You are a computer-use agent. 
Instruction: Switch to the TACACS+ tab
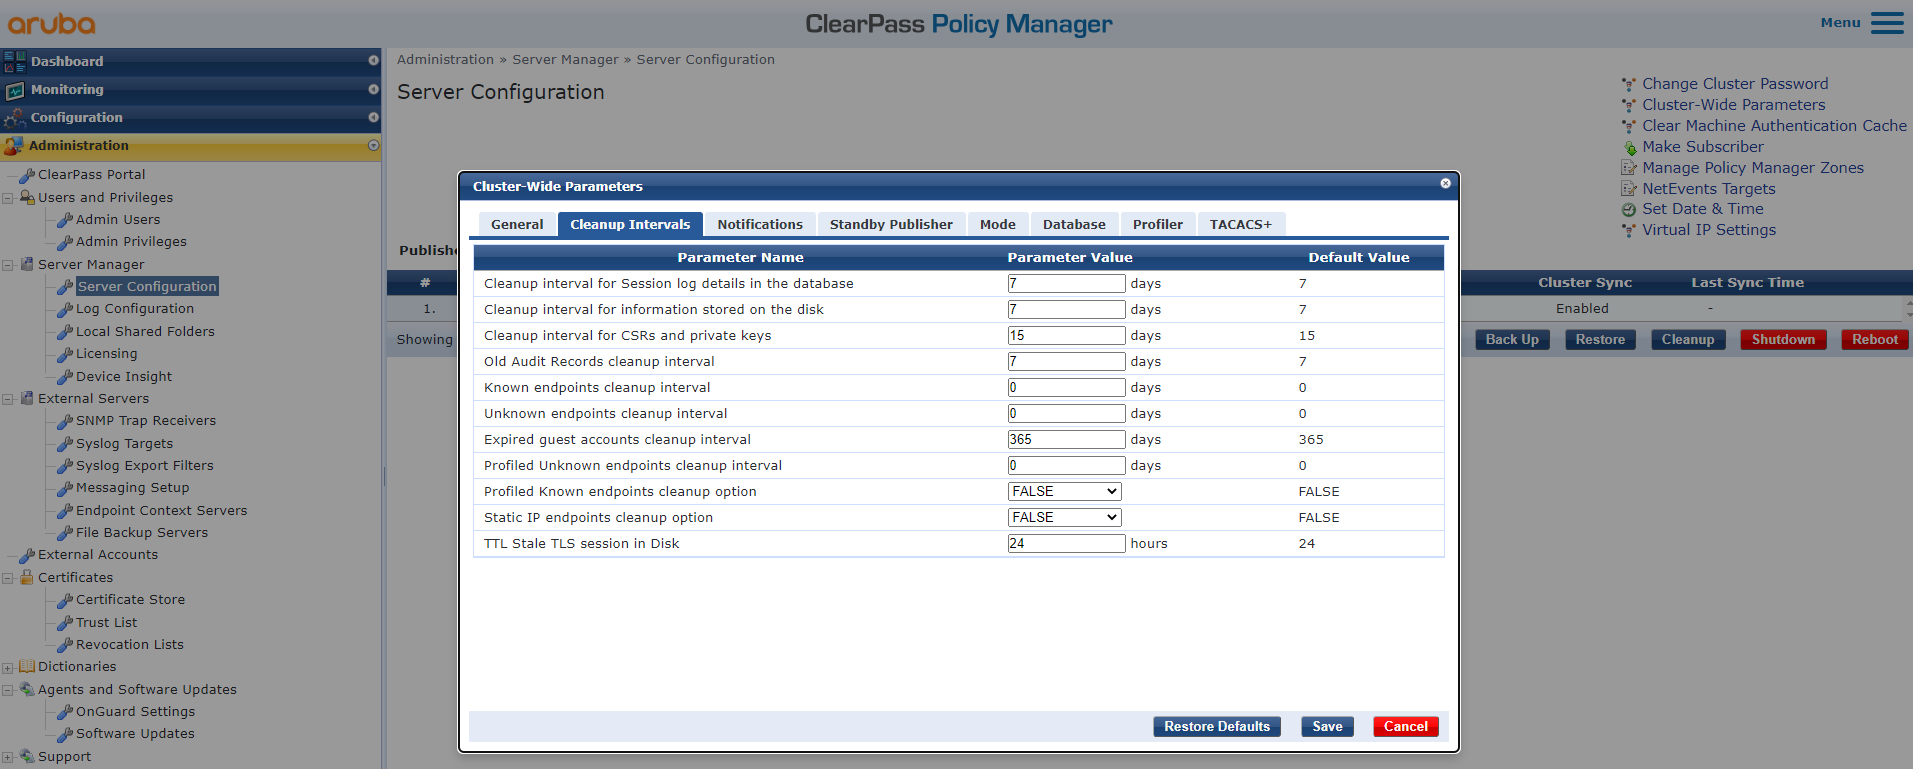click(x=1241, y=225)
